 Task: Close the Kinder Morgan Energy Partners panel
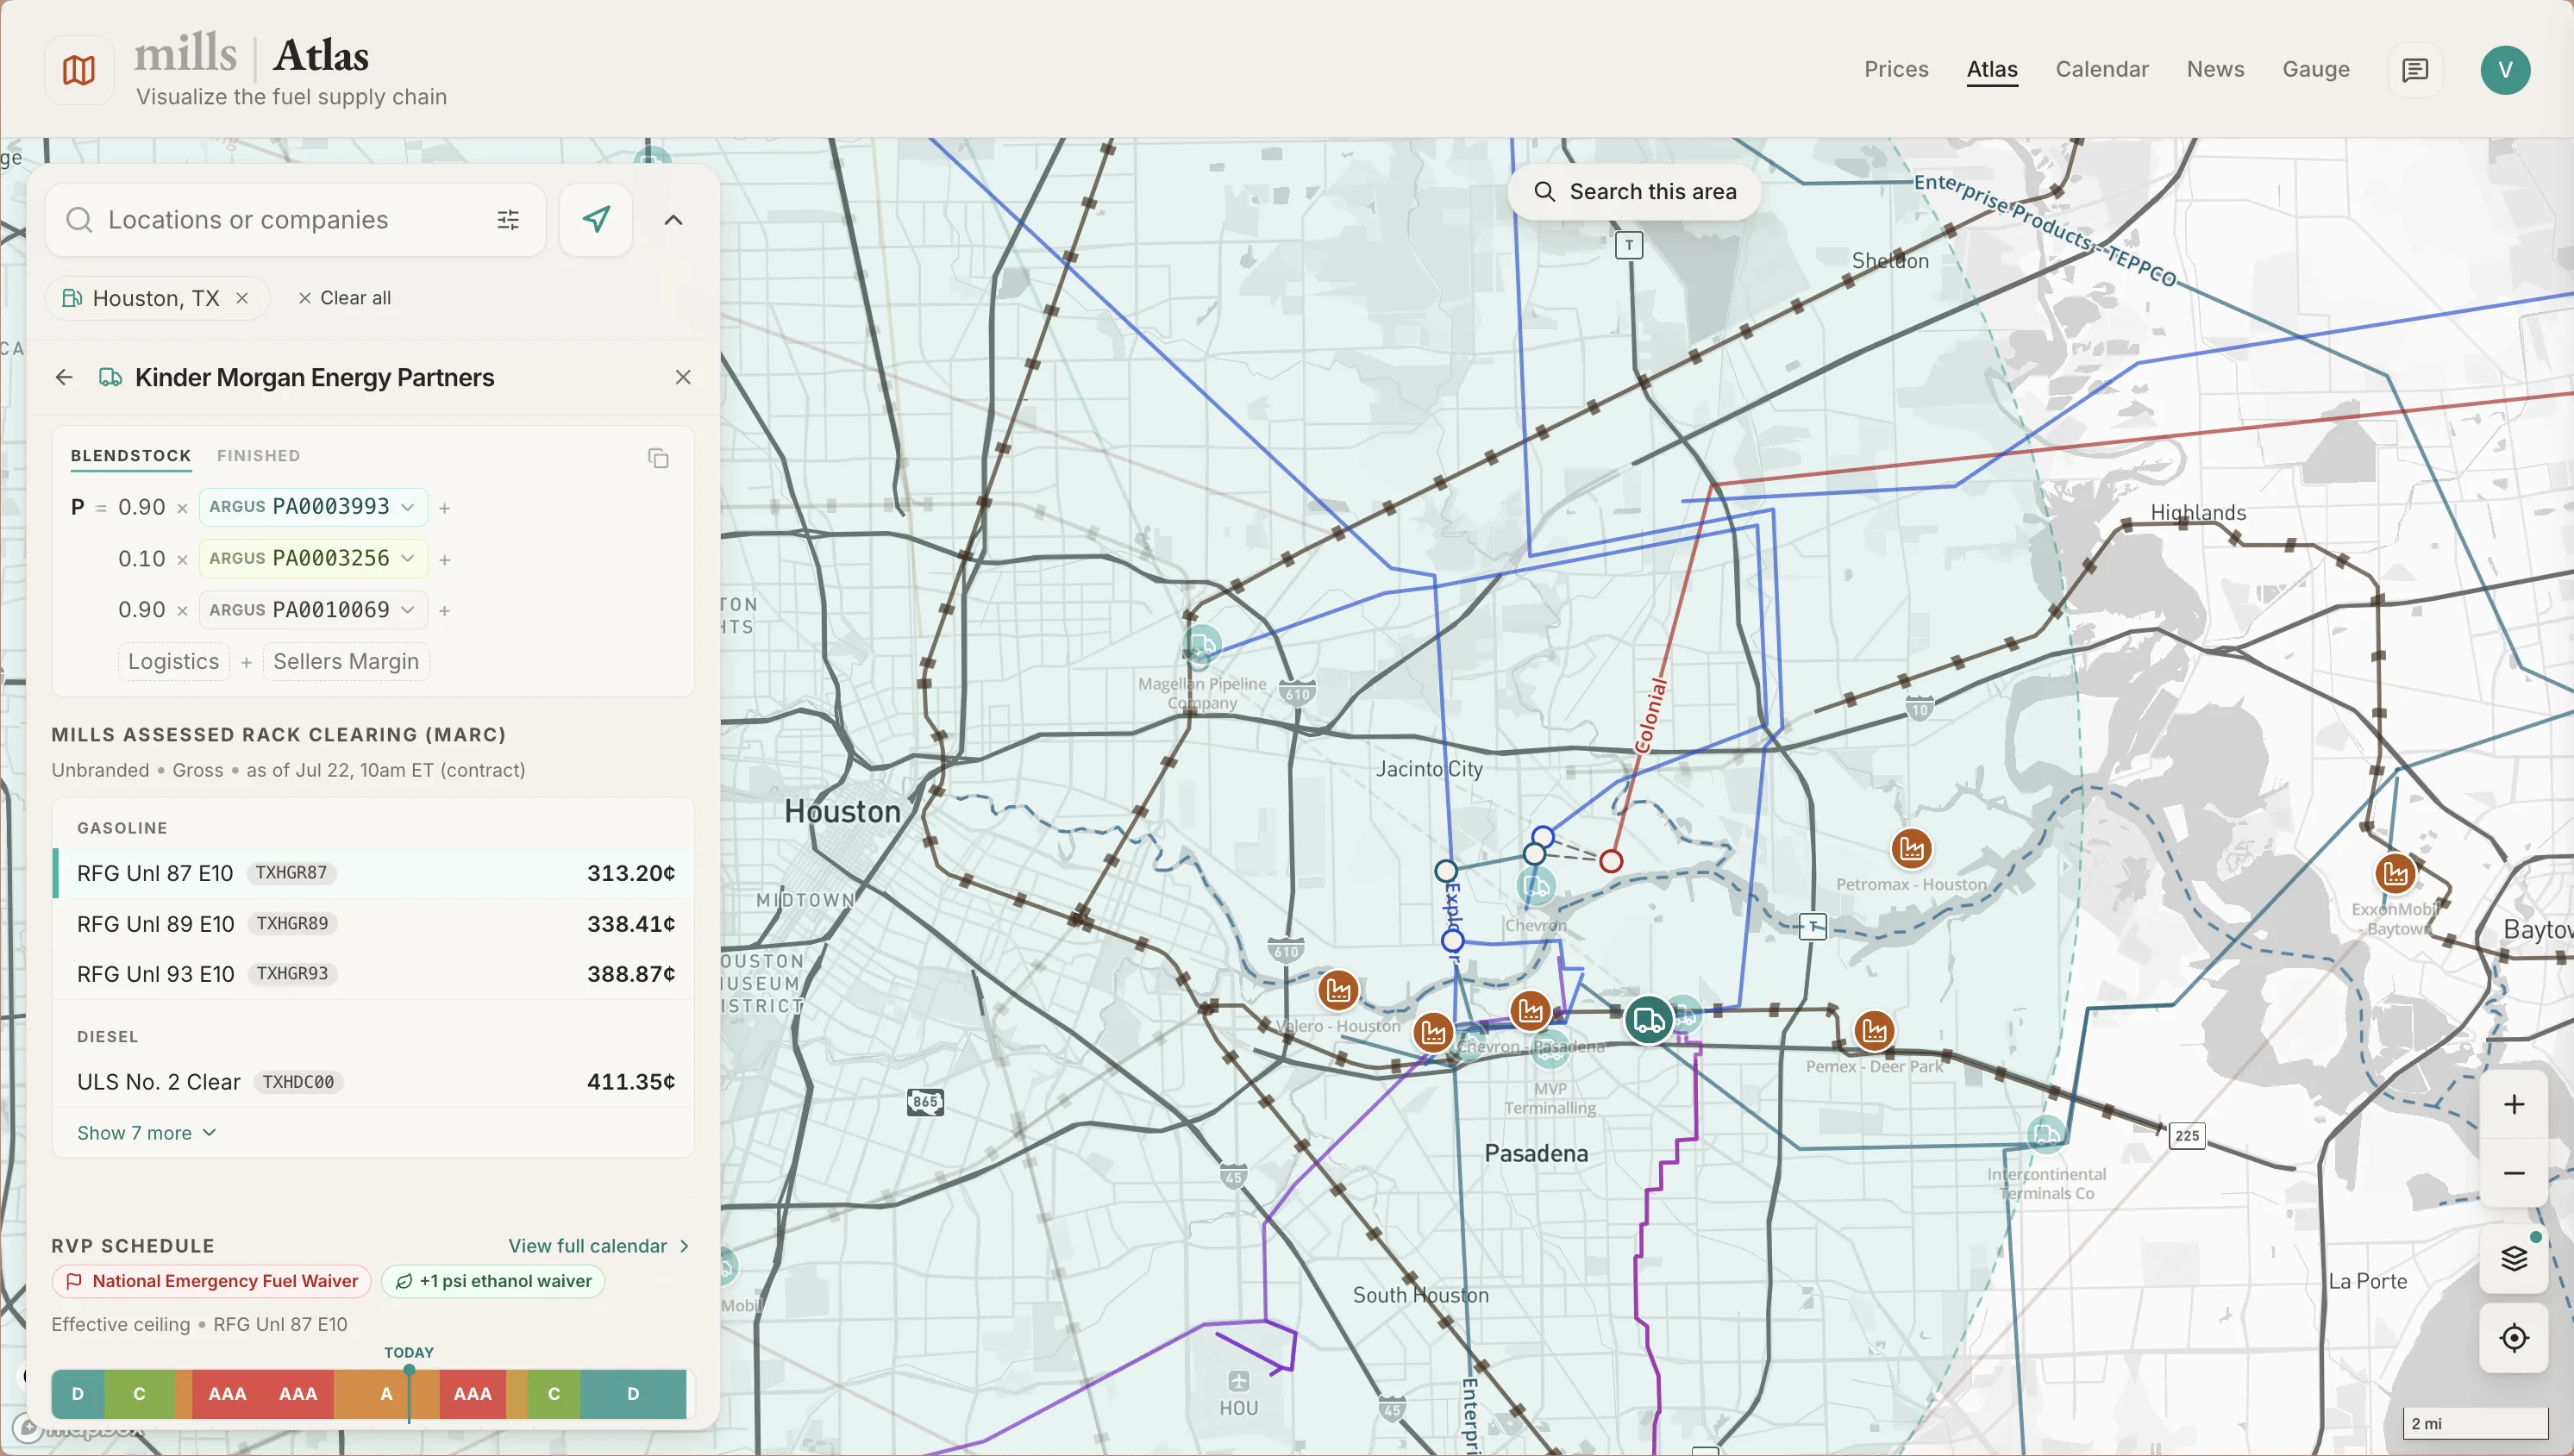point(683,377)
